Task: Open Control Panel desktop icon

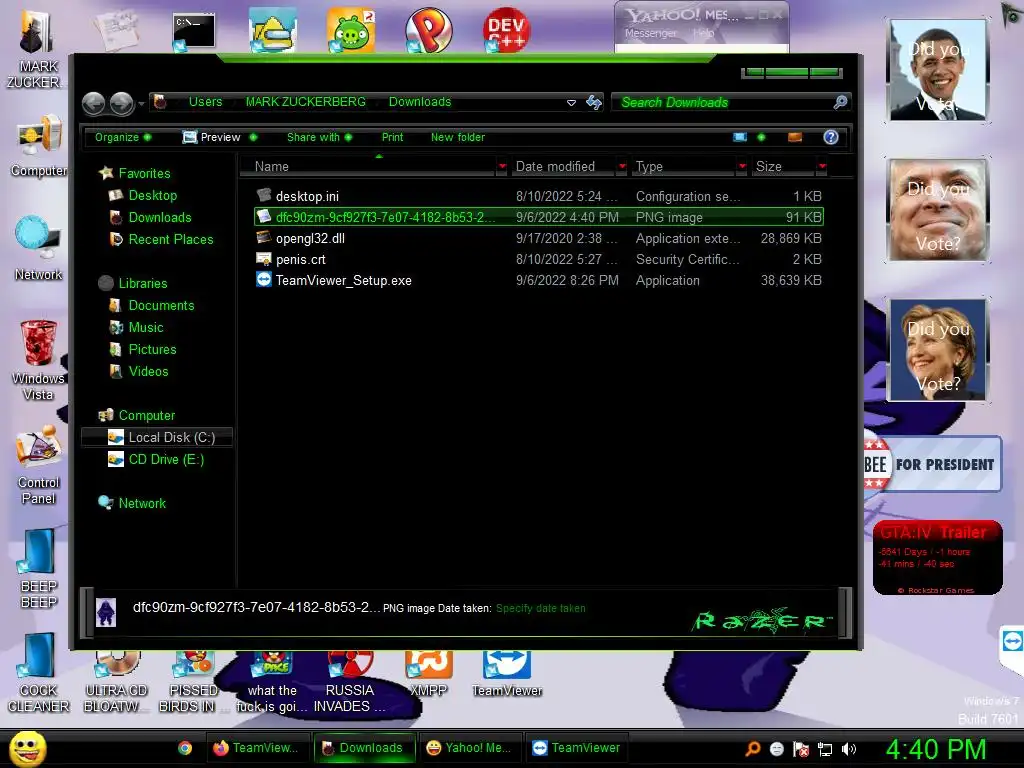Action: point(39,466)
